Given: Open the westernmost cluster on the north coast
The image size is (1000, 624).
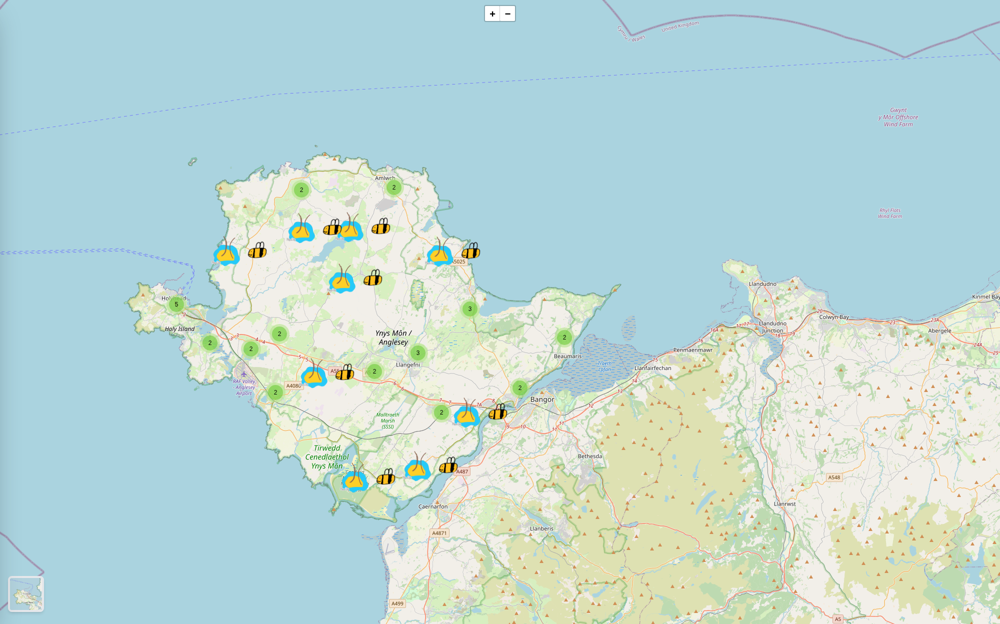Looking at the screenshot, I should pyautogui.click(x=301, y=189).
